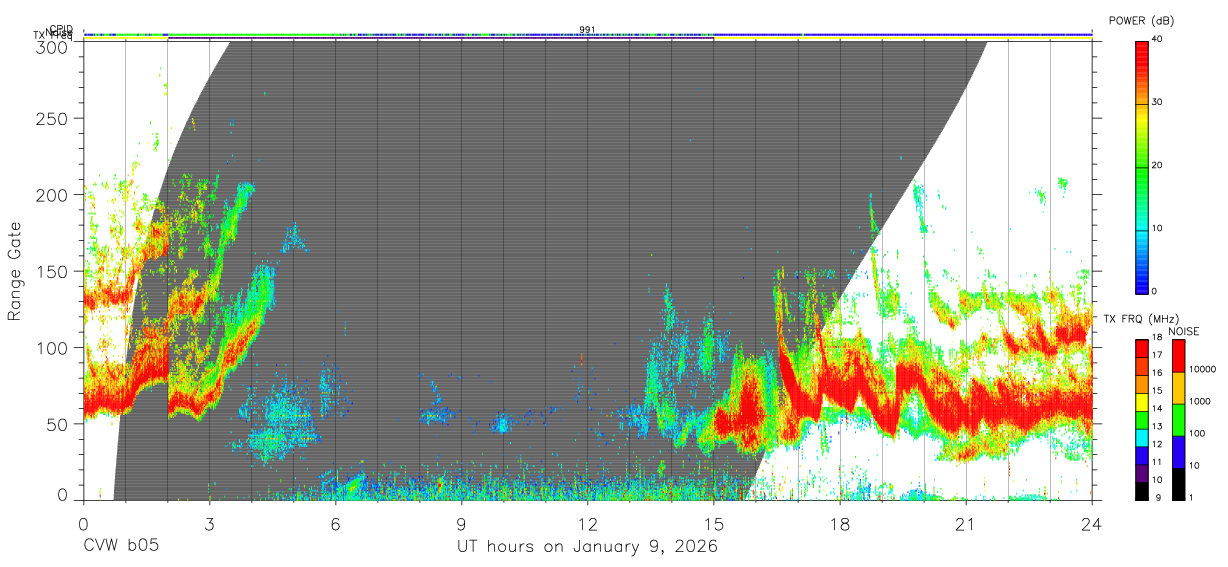The image size is (1228, 567).
Task: Select the green 13–14 MHz TX FRQ swatch
Action: pos(1141,420)
